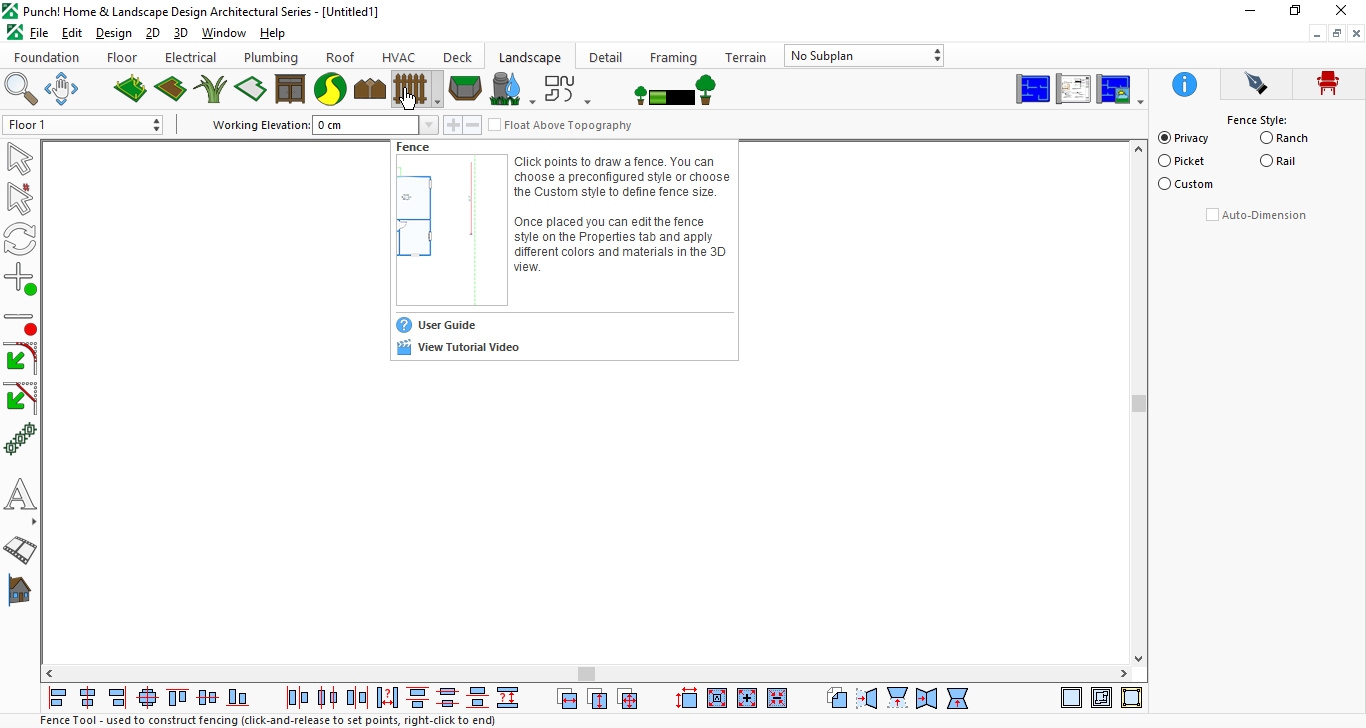The width and height of the screenshot is (1366, 728).
Task: Expand the sprinkler tool dropdown arrow
Action: coord(532,101)
